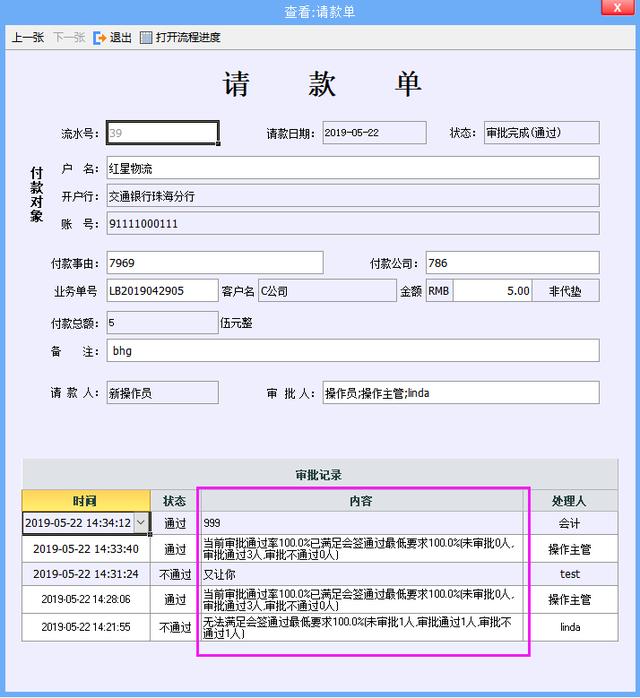Viewport: 640px width, 698px height.
Task: Click the 户名 field 红星物流
Action: [353, 168]
